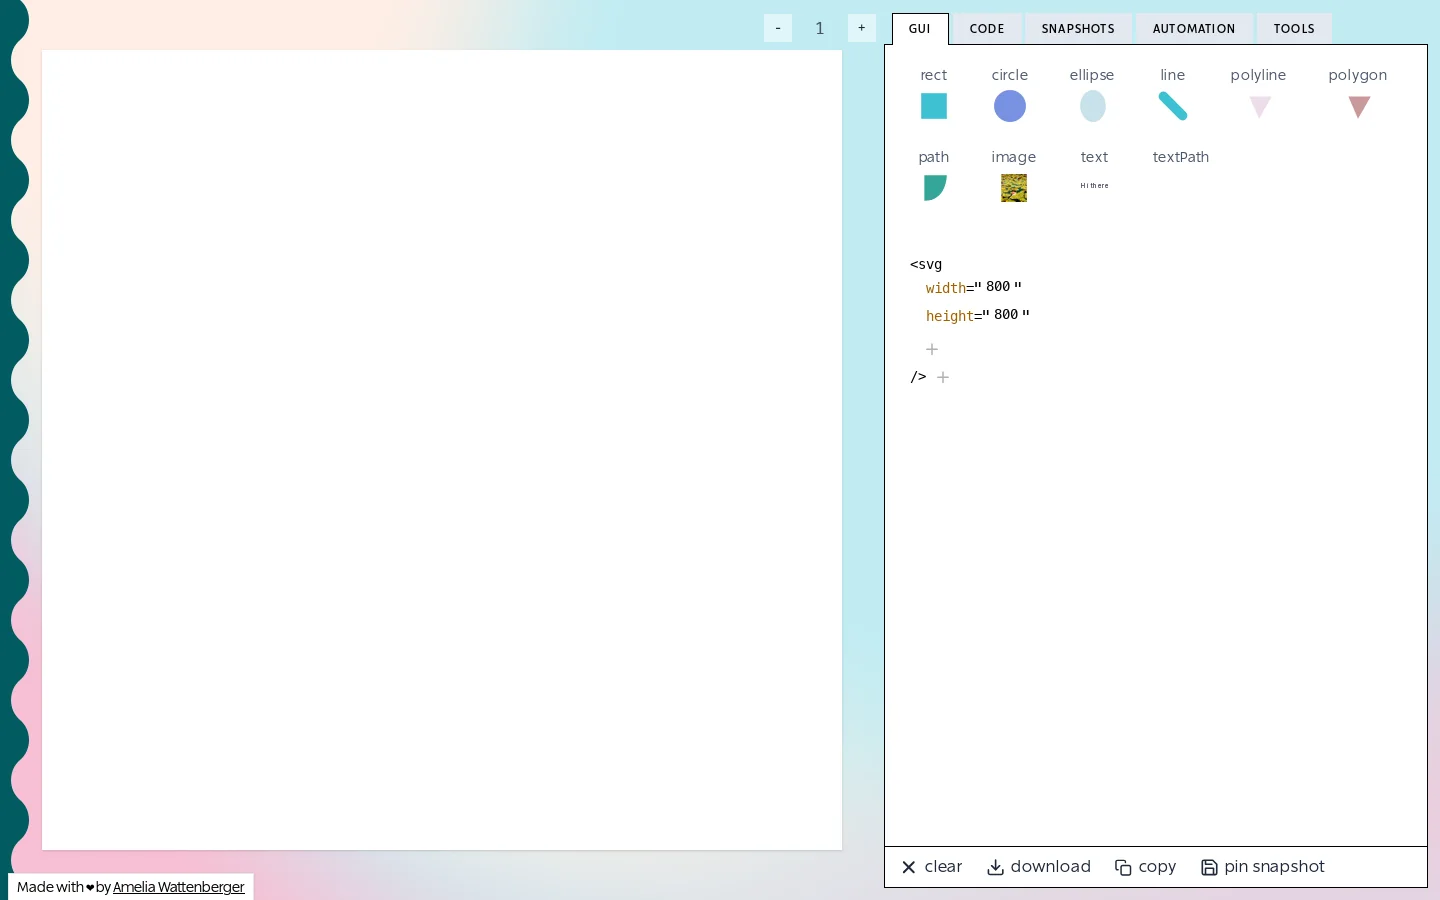Screen dimensions: 1440x900
Task: Click the height attribute name
Action: pos(950,316)
